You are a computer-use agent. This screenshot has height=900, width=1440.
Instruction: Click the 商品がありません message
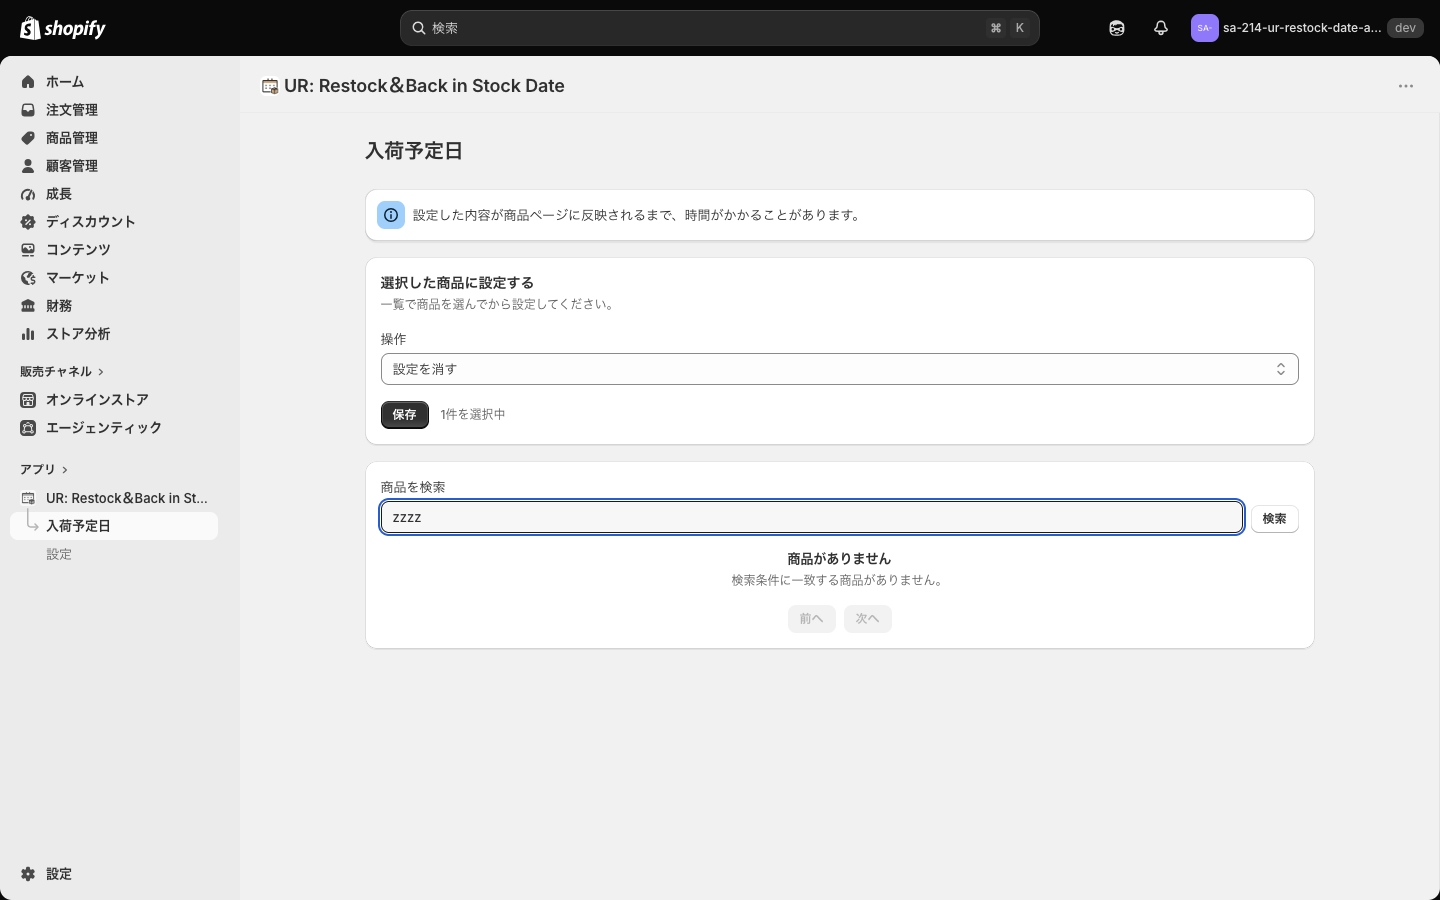pos(839,559)
